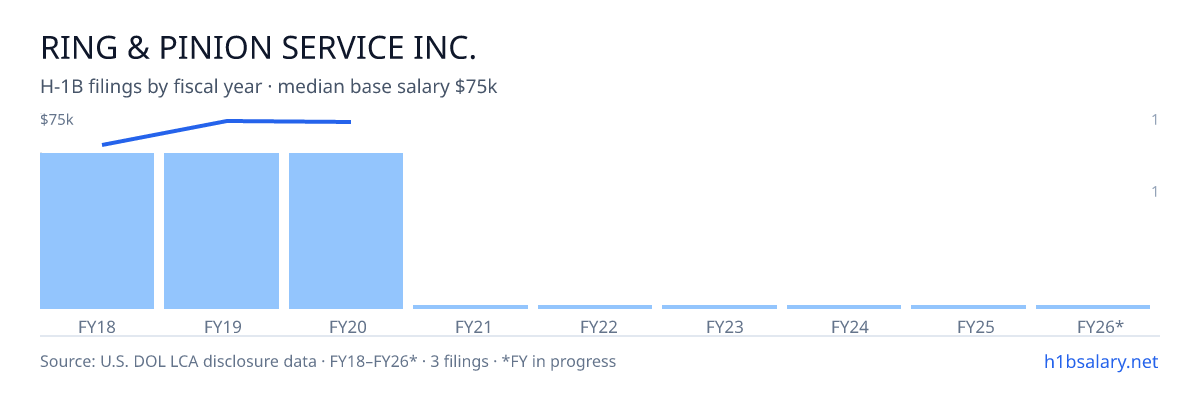Click the FY19 filings bar

[221, 231]
